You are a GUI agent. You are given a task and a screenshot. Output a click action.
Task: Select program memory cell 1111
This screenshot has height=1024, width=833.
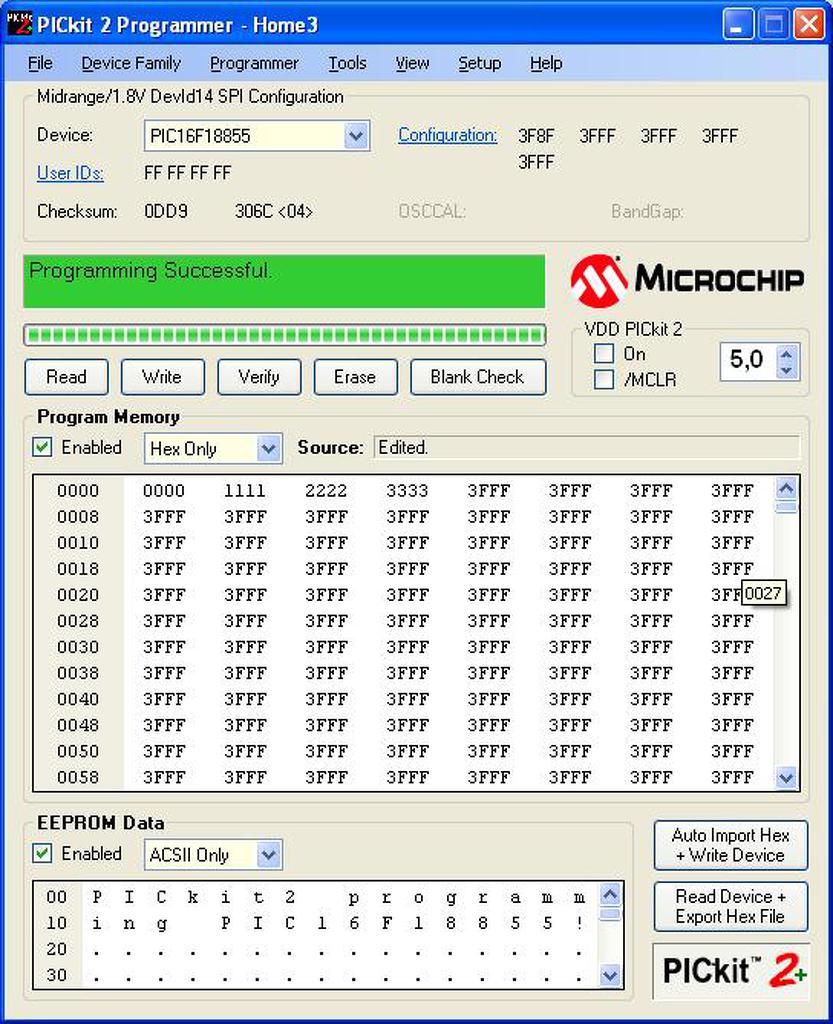pos(245,490)
